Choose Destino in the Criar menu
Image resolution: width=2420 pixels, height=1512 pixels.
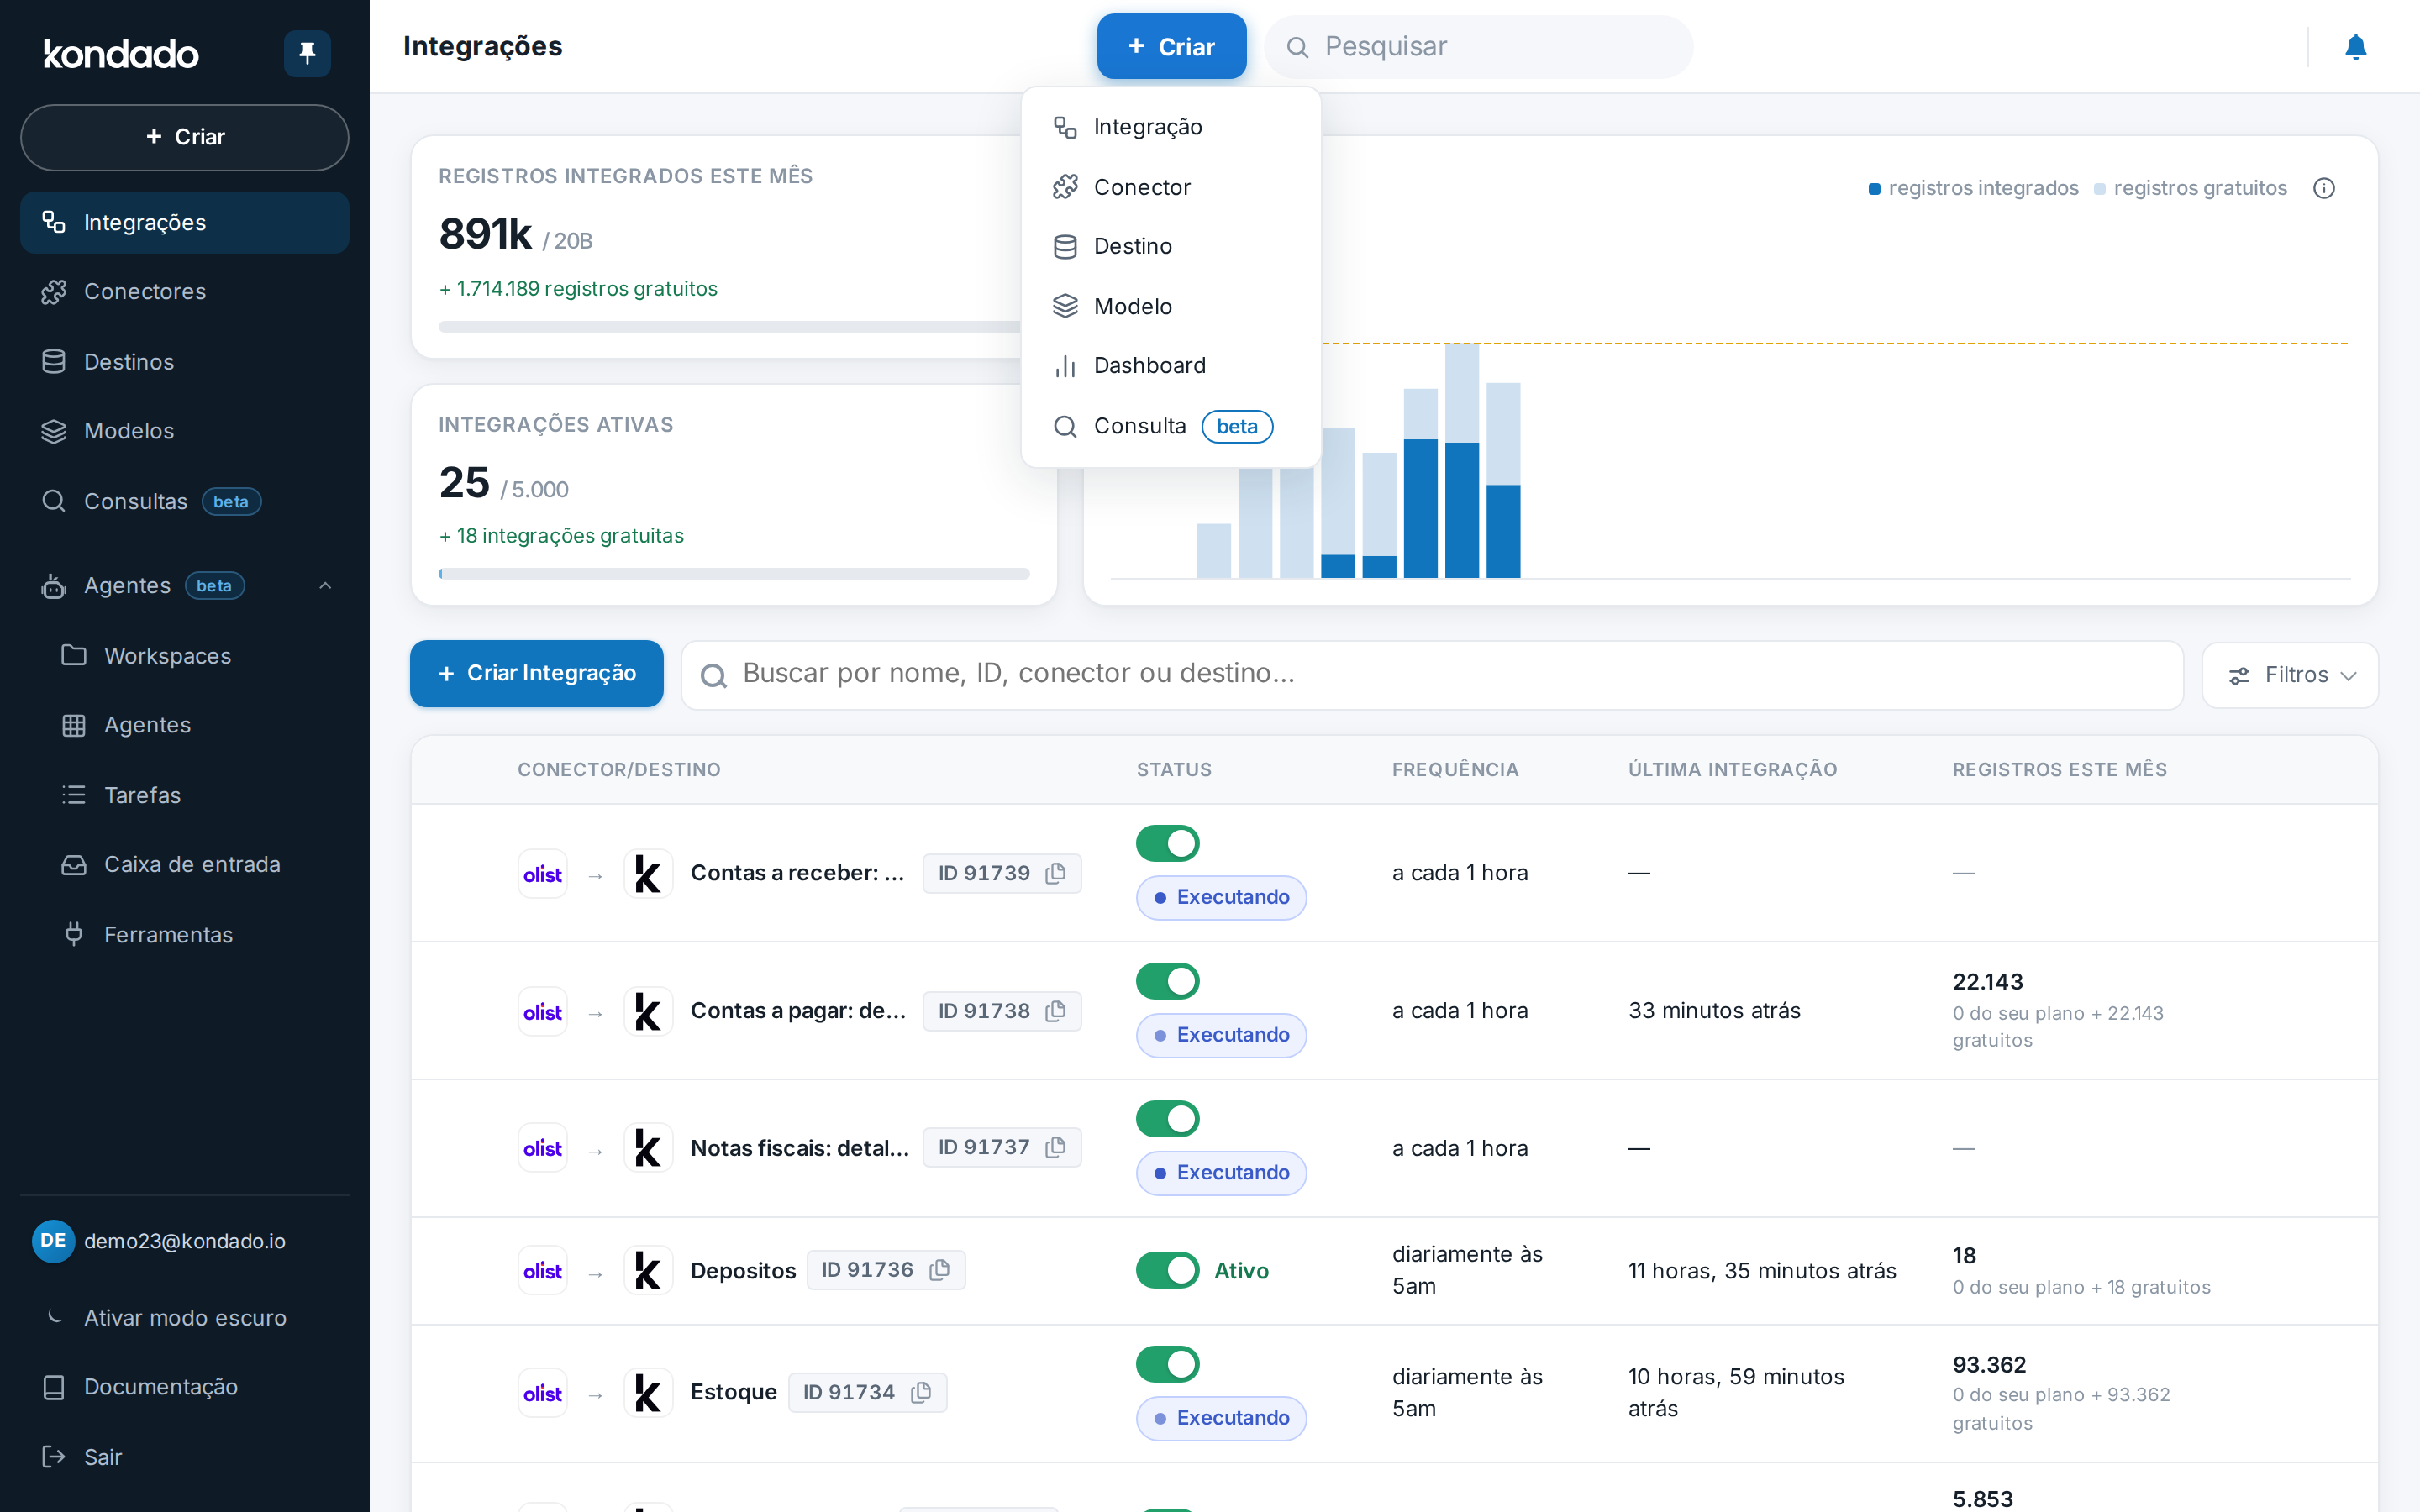click(1171, 246)
